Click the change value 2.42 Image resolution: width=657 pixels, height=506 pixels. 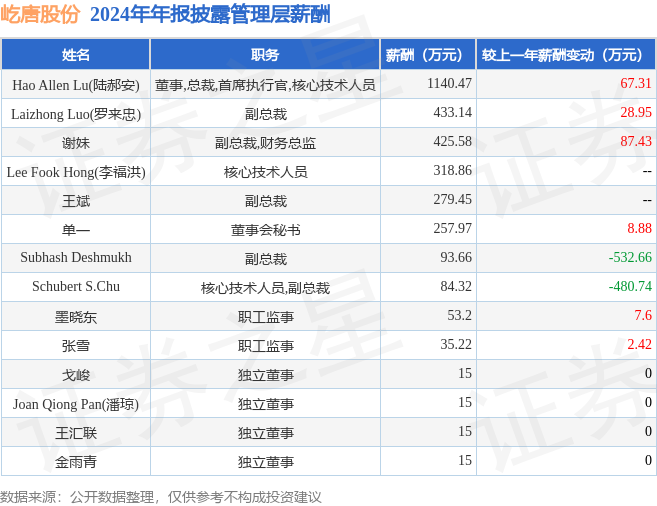pos(639,344)
